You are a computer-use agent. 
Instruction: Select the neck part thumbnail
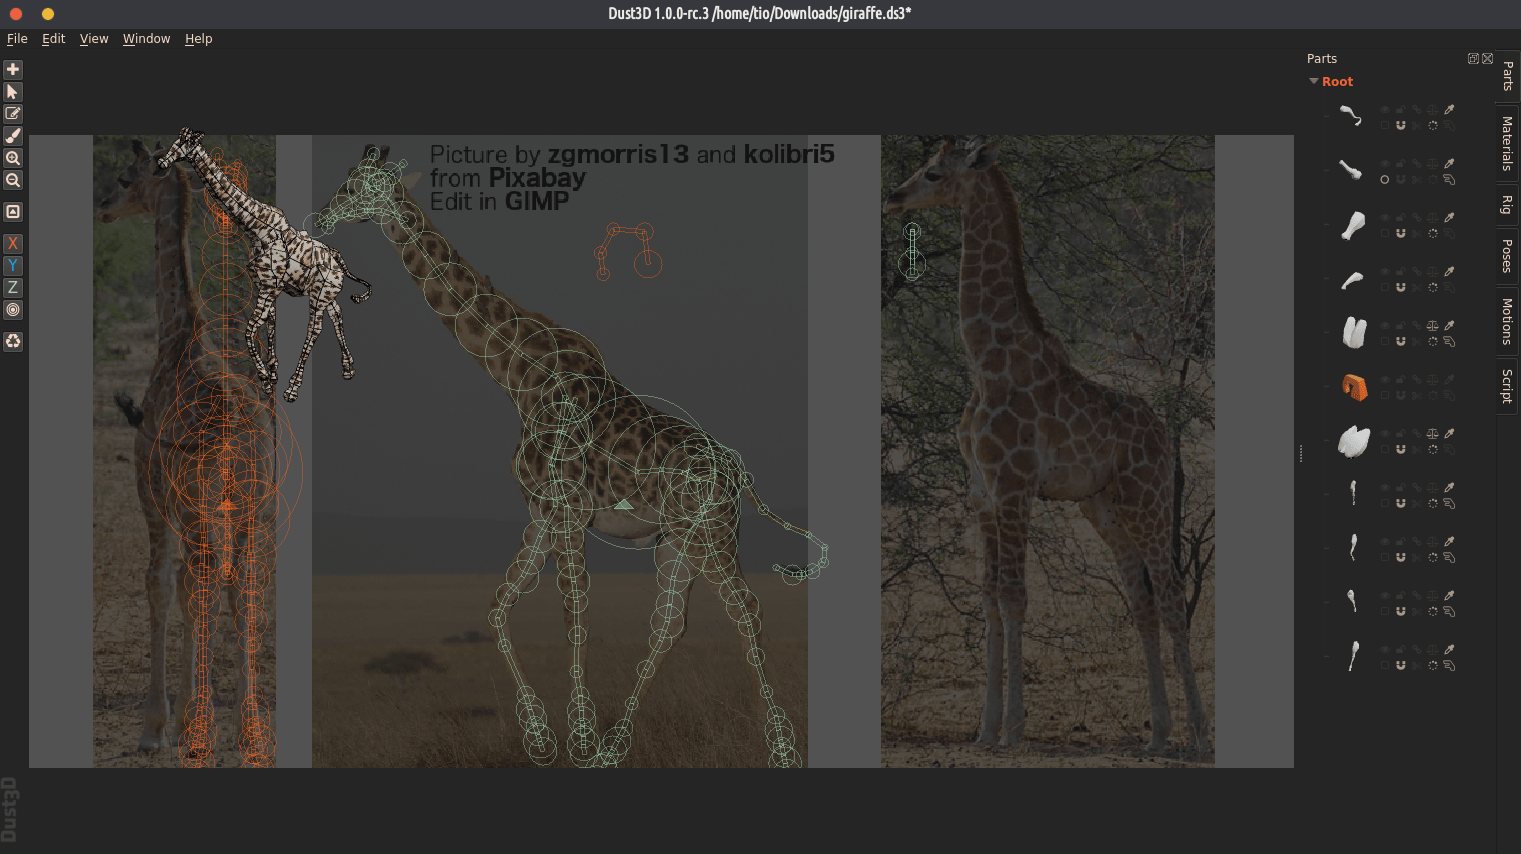(1353, 225)
